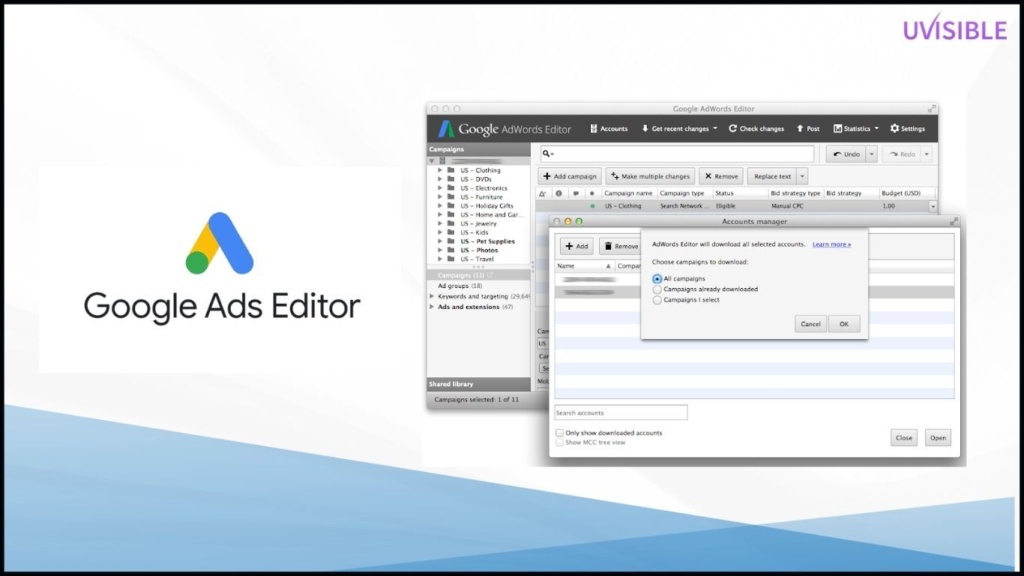The height and width of the screenshot is (576, 1024).
Task: Collapse the account root node in the tree
Action: click(432, 161)
